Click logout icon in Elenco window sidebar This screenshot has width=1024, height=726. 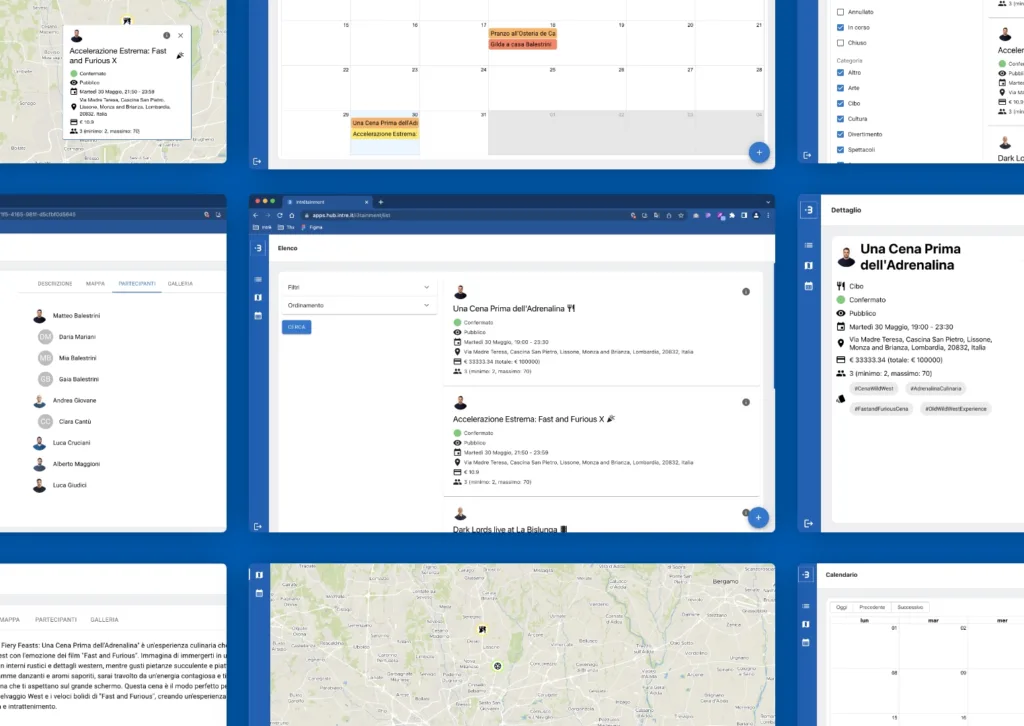point(258,526)
